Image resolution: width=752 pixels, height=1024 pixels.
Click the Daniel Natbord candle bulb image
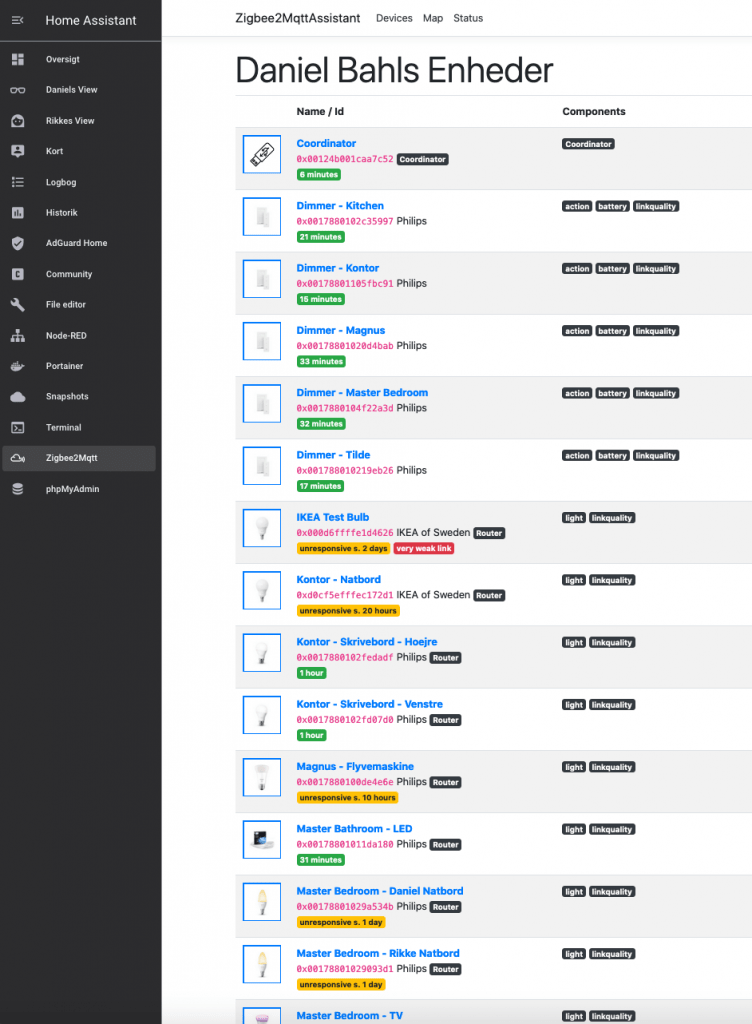point(262,902)
